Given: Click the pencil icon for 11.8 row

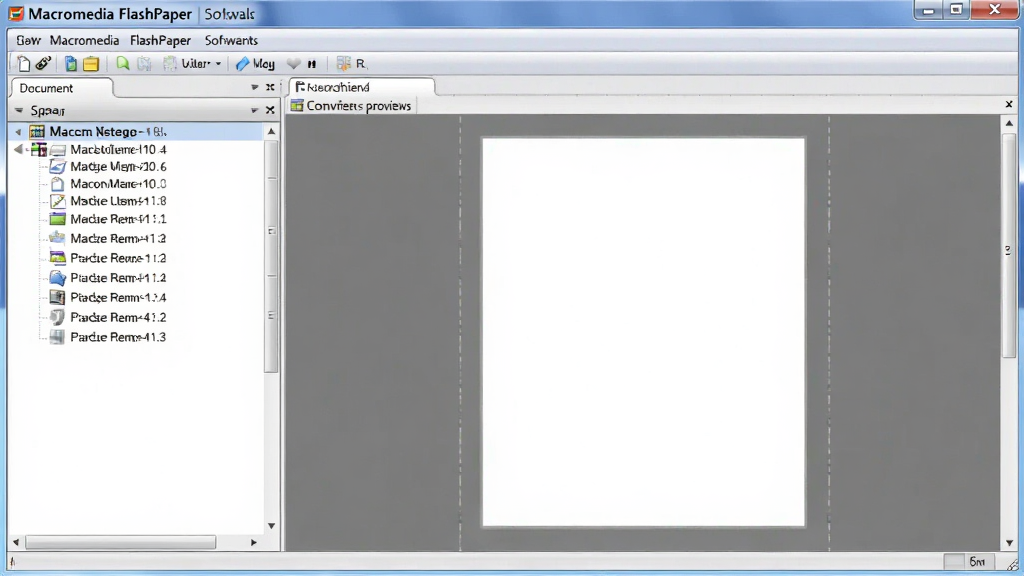Looking at the screenshot, I should (57, 201).
